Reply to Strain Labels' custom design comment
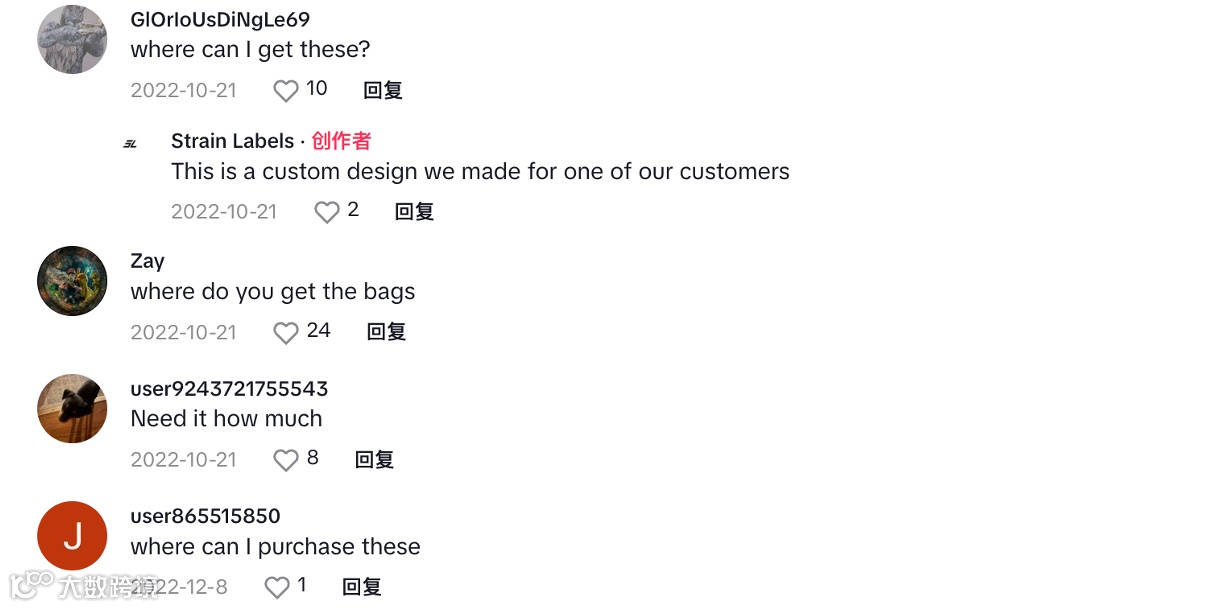 [414, 212]
